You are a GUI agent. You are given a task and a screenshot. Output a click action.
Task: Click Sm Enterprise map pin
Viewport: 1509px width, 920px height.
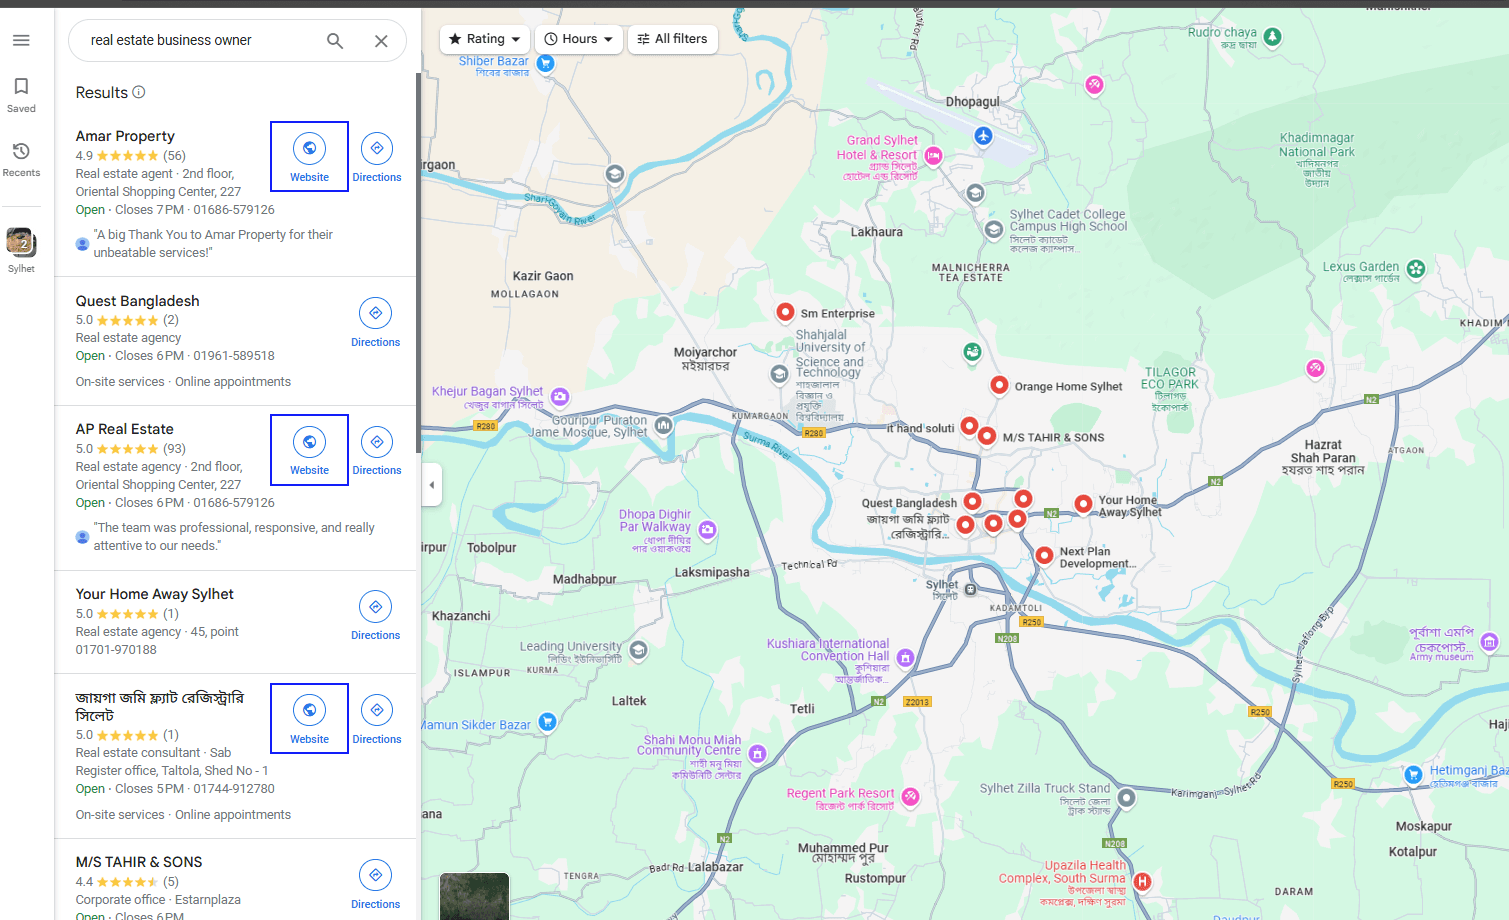(x=786, y=312)
